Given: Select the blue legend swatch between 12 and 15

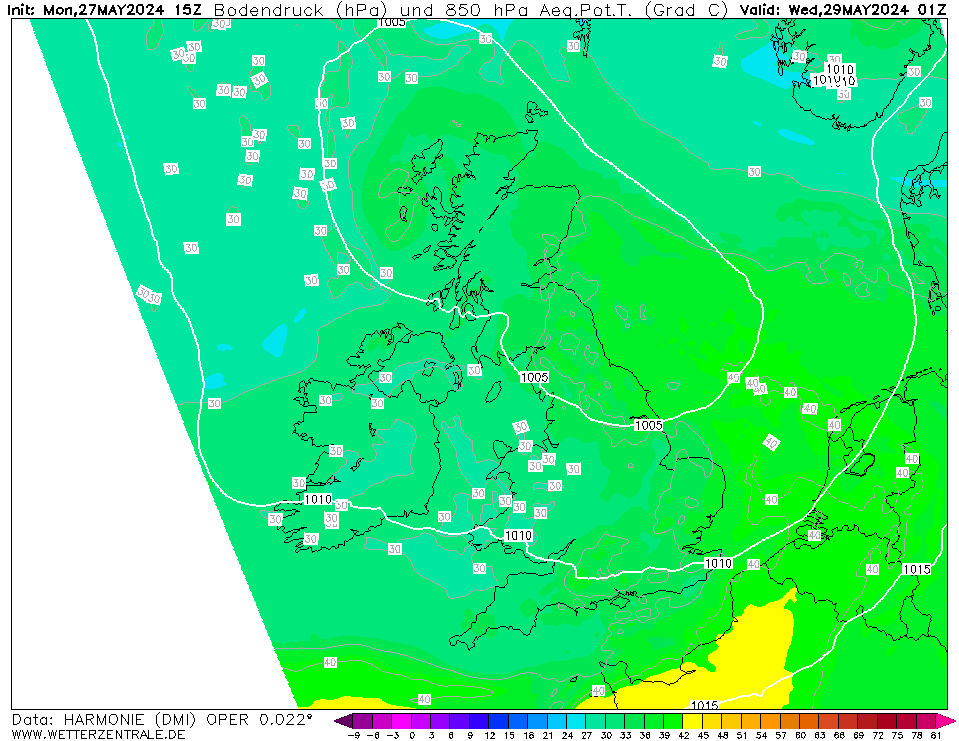Looking at the screenshot, I should pos(498,720).
